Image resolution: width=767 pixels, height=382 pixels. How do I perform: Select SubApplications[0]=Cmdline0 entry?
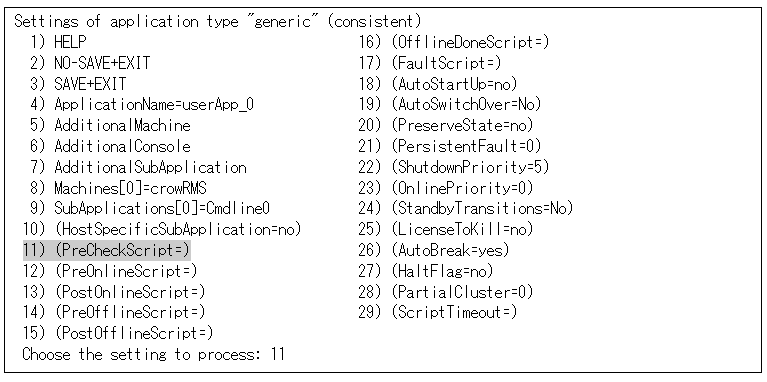pos(150,209)
